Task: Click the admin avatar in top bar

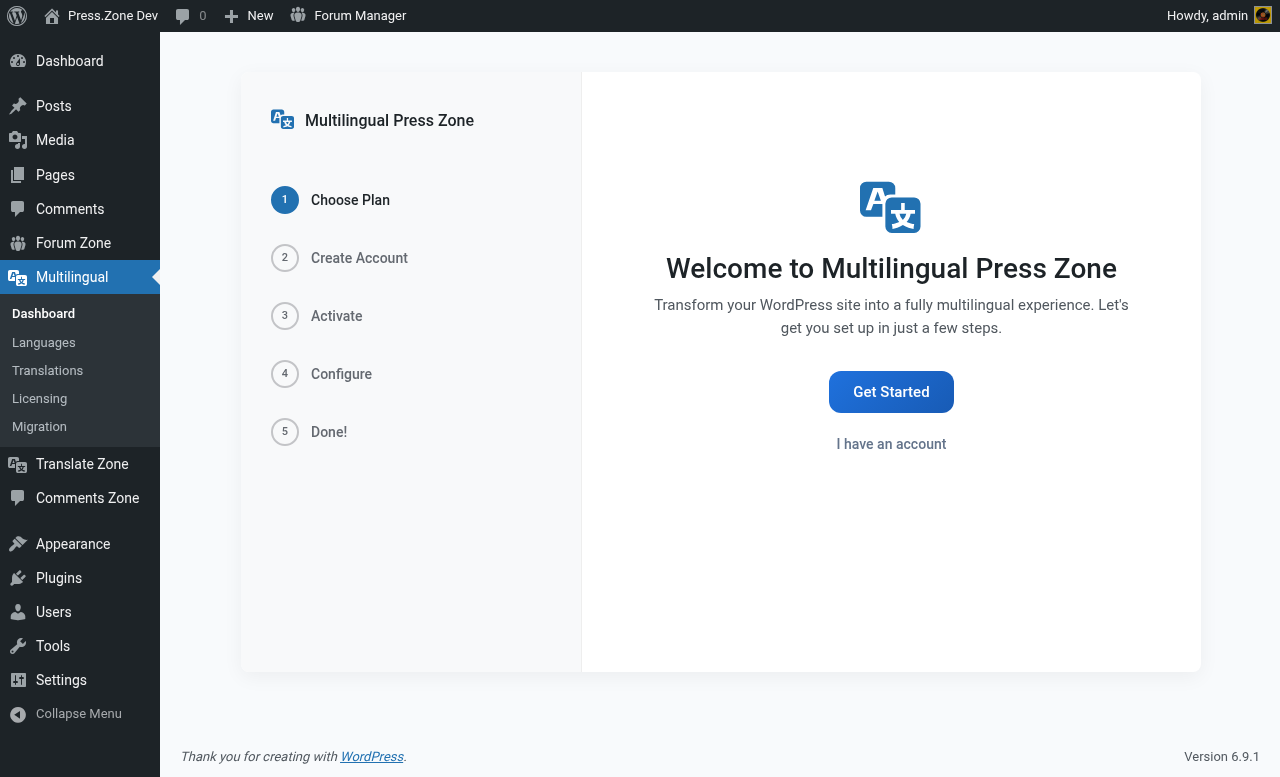Action: click(x=1263, y=16)
